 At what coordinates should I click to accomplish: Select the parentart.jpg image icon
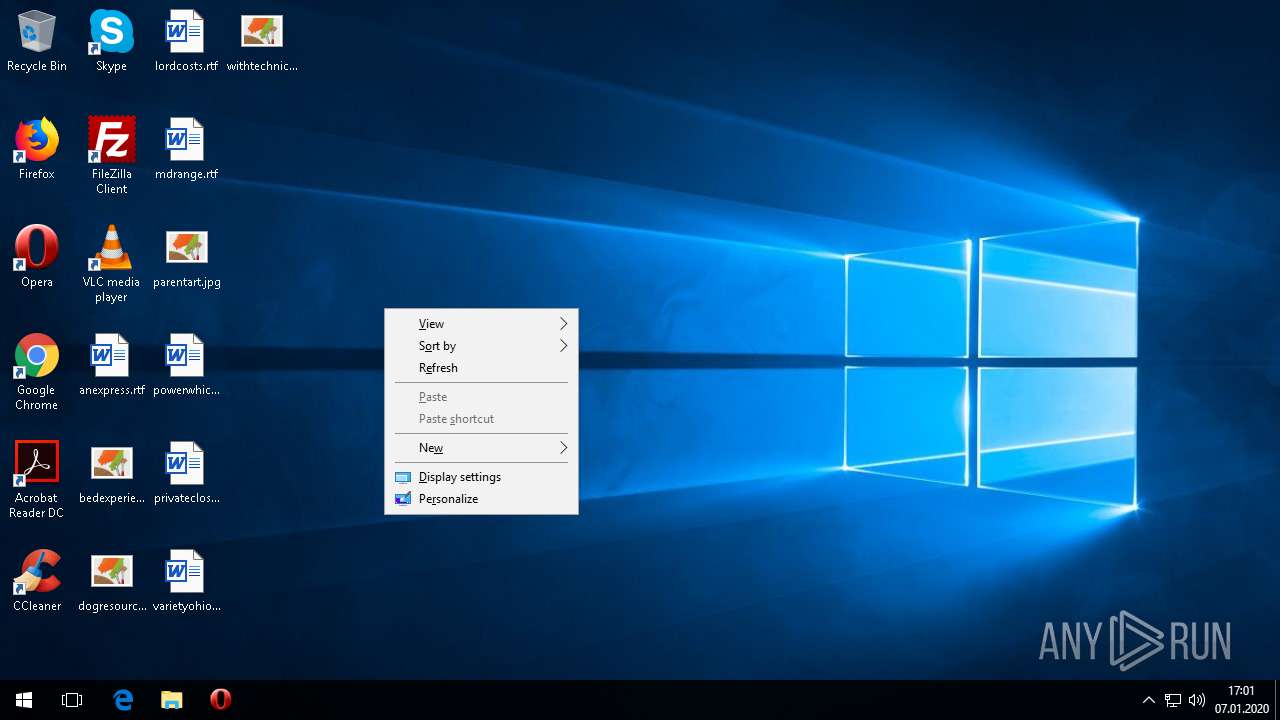(x=186, y=258)
